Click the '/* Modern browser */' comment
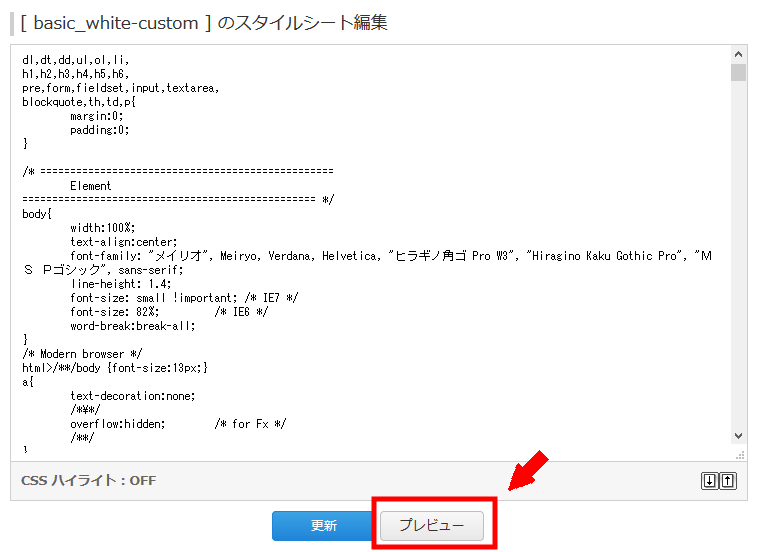 click(82, 354)
